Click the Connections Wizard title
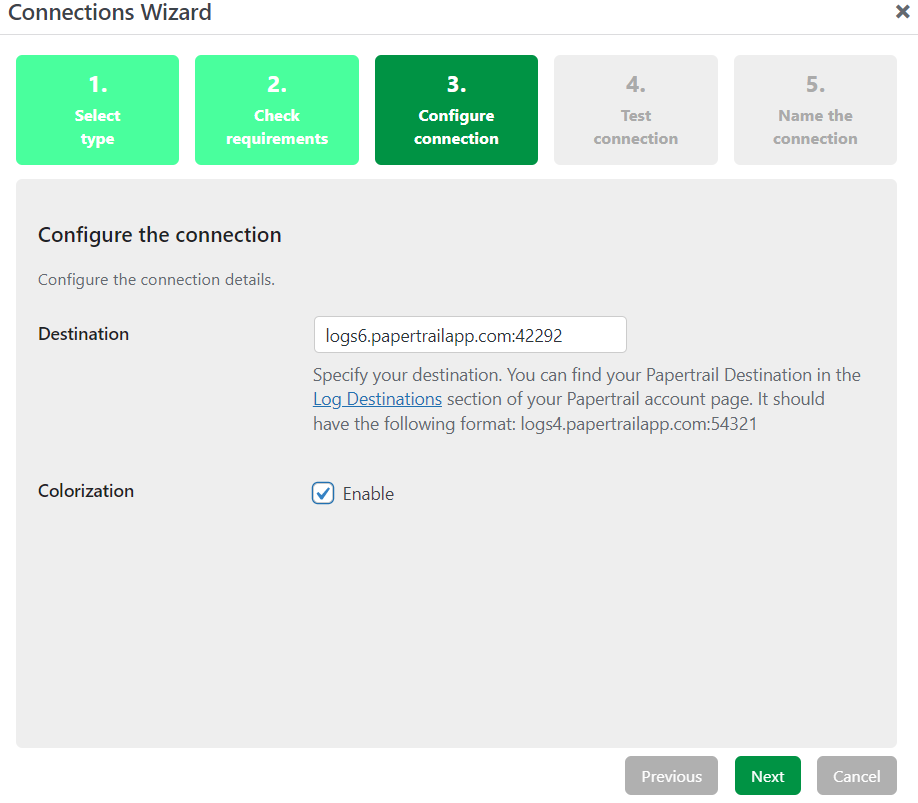Image resolution: width=918 pixels, height=803 pixels. coord(110,12)
